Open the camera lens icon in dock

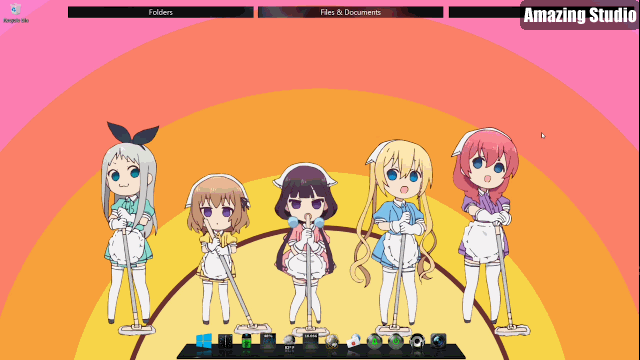tap(438, 341)
